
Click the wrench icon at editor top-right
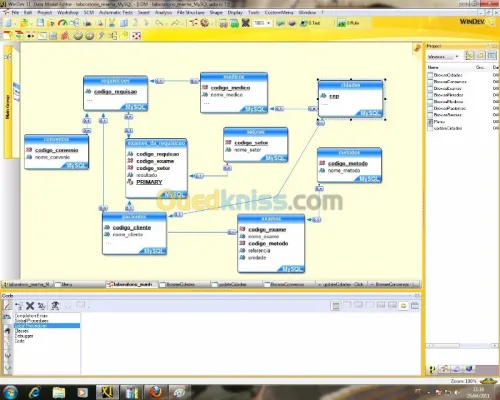point(417,48)
